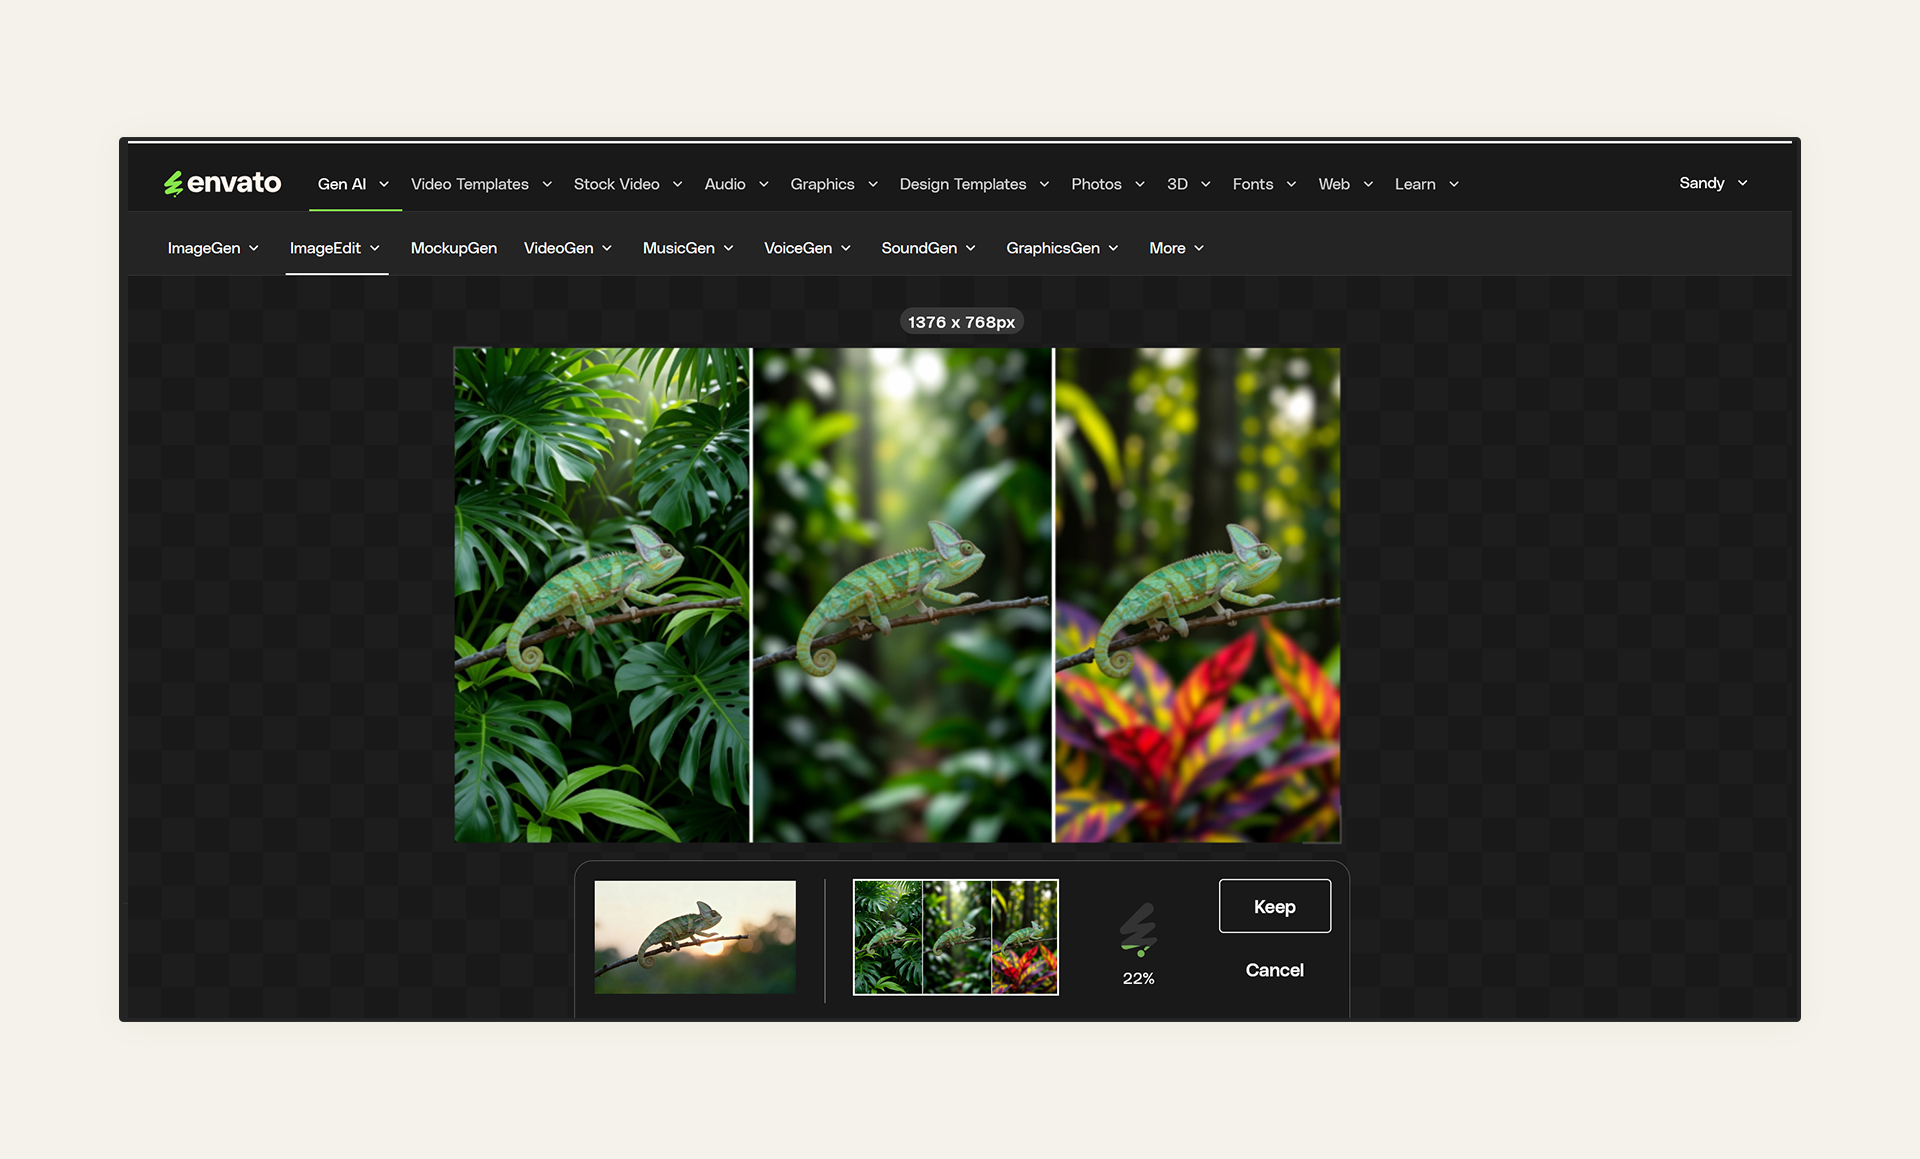Expand the Gen AI chevron
The width and height of the screenshot is (1920, 1159).
[x=384, y=184]
